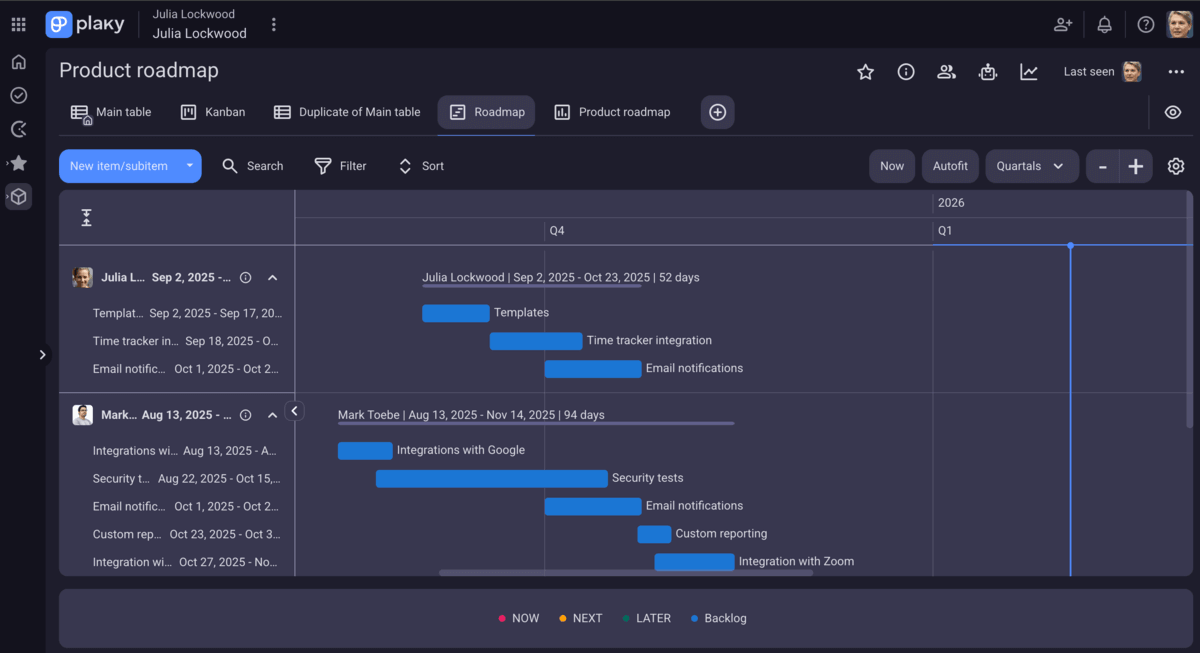This screenshot has width=1200, height=653.
Task: Collapse Julia Lockwood's item group chevron
Action: coord(272,277)
